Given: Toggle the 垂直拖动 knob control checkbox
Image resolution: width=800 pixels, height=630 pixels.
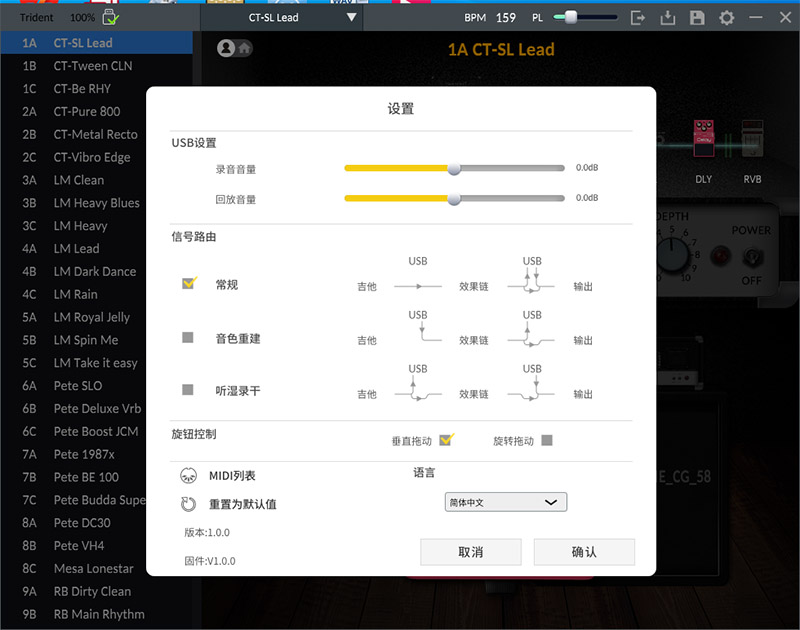Looking at the screenshot, I should (446, 440).
